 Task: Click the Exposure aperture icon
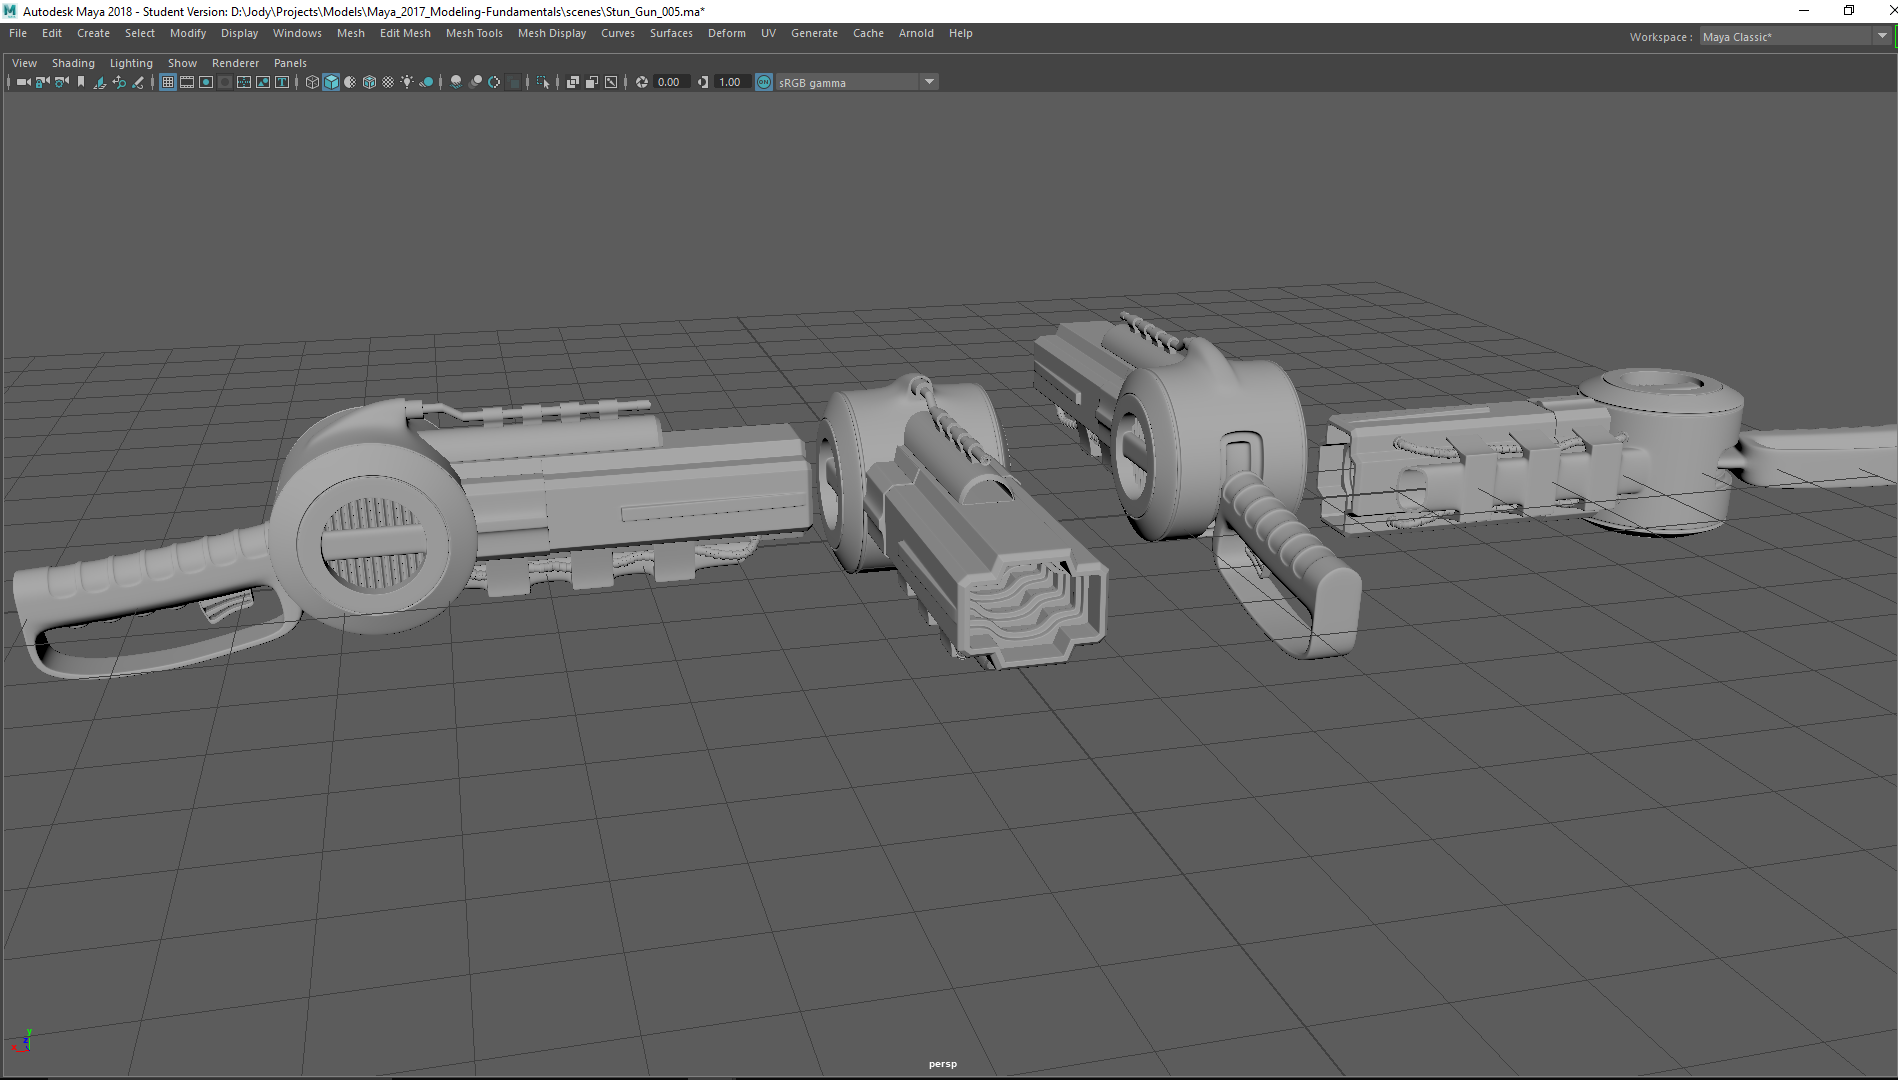(641, 82)
